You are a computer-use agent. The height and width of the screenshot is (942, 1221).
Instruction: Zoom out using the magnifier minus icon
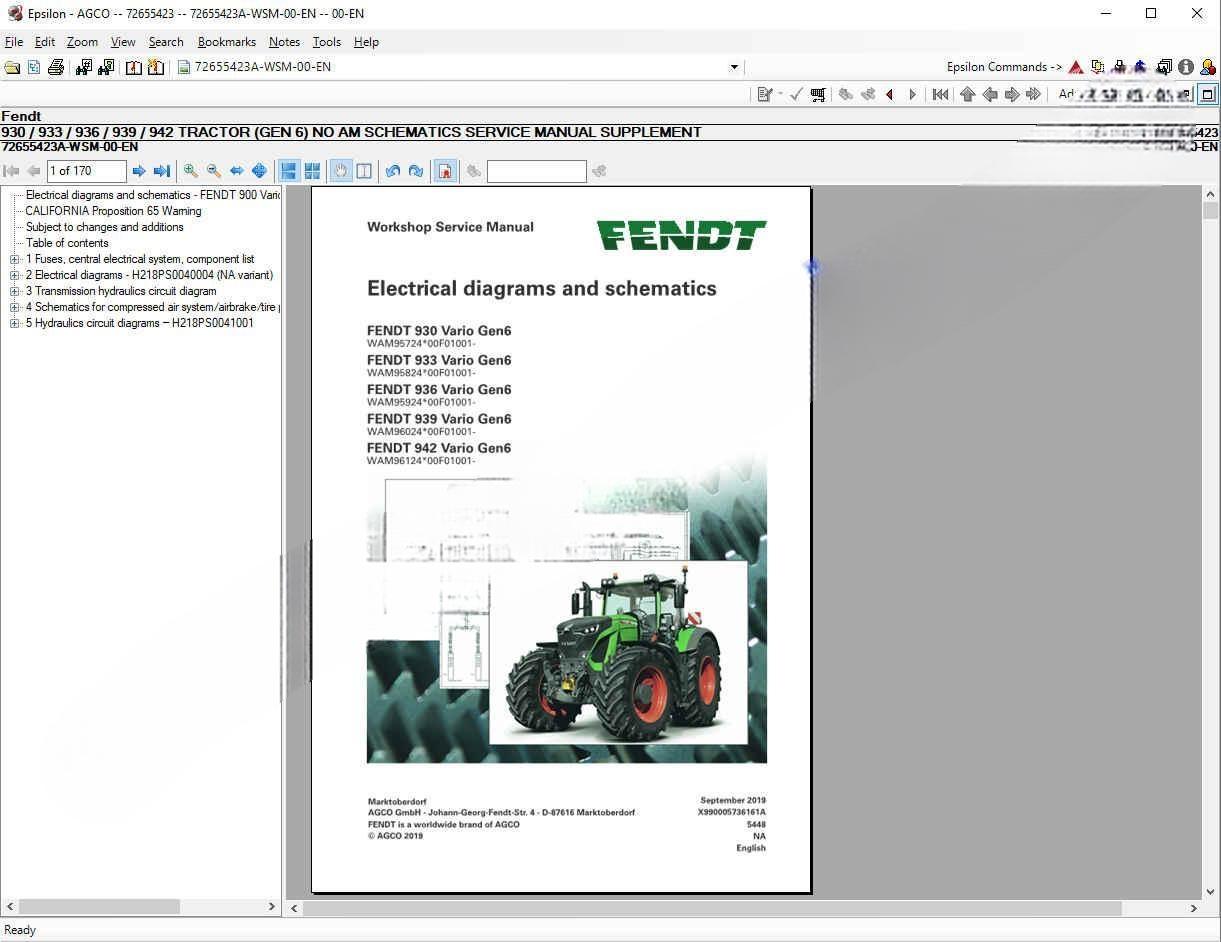click(213, 171)
